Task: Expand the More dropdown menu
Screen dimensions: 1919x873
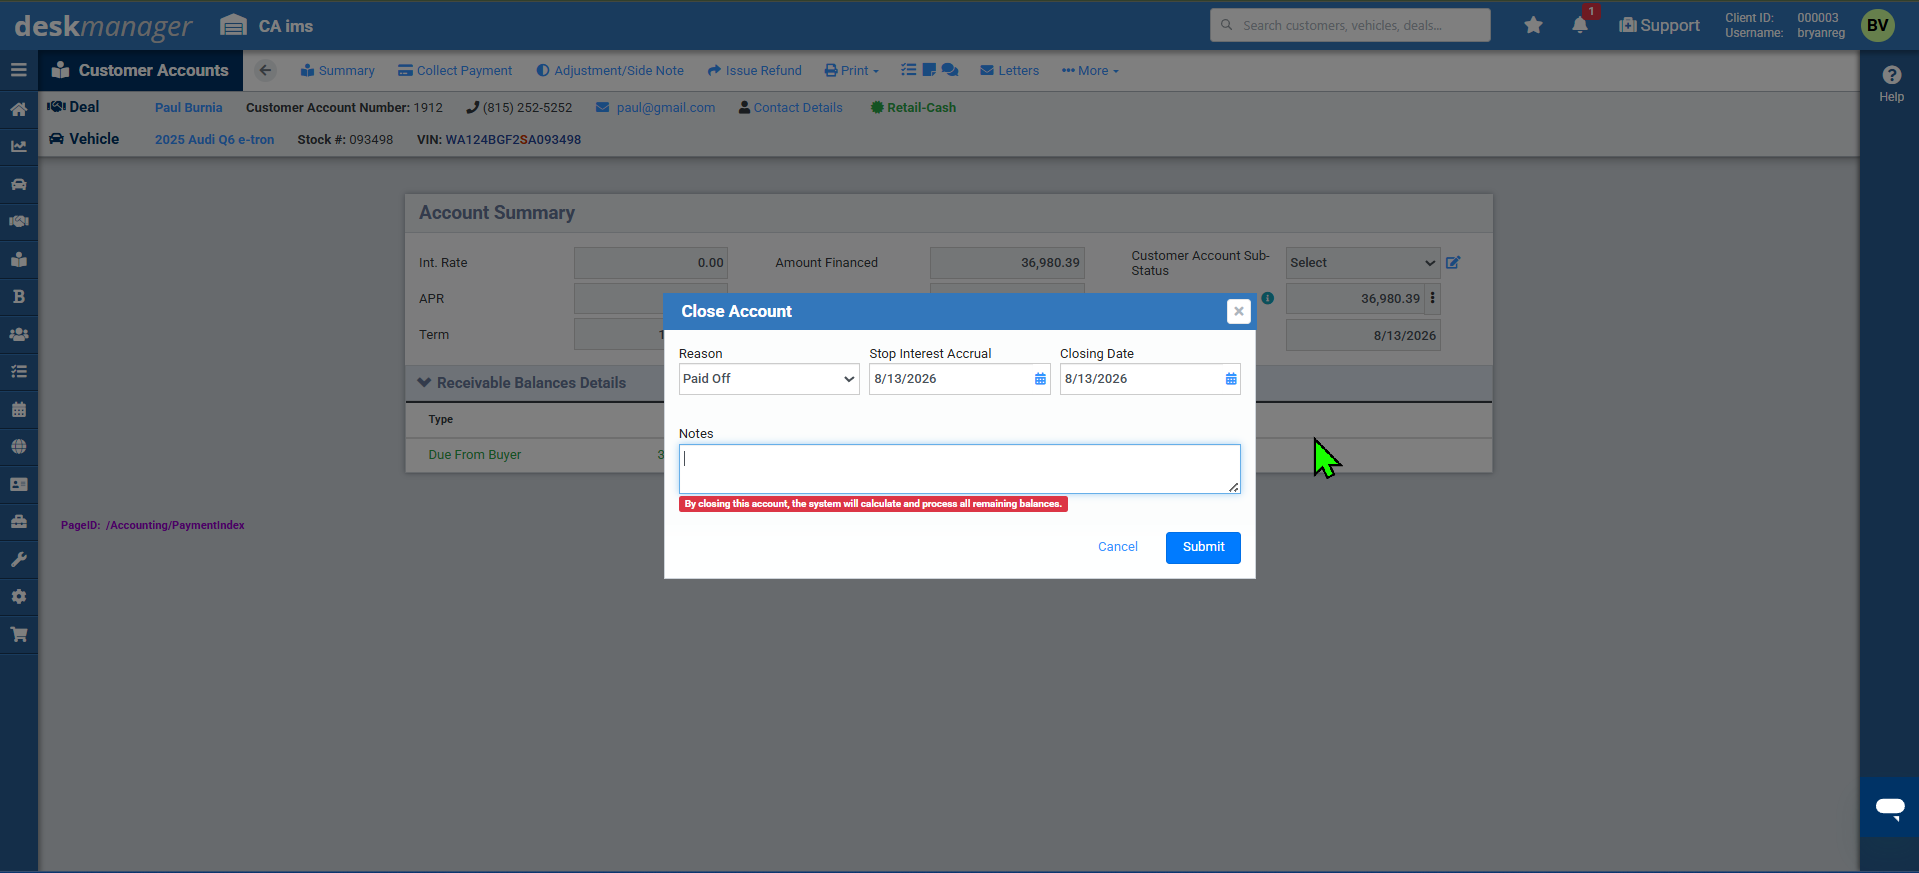Action: [x=1090, y=70]
